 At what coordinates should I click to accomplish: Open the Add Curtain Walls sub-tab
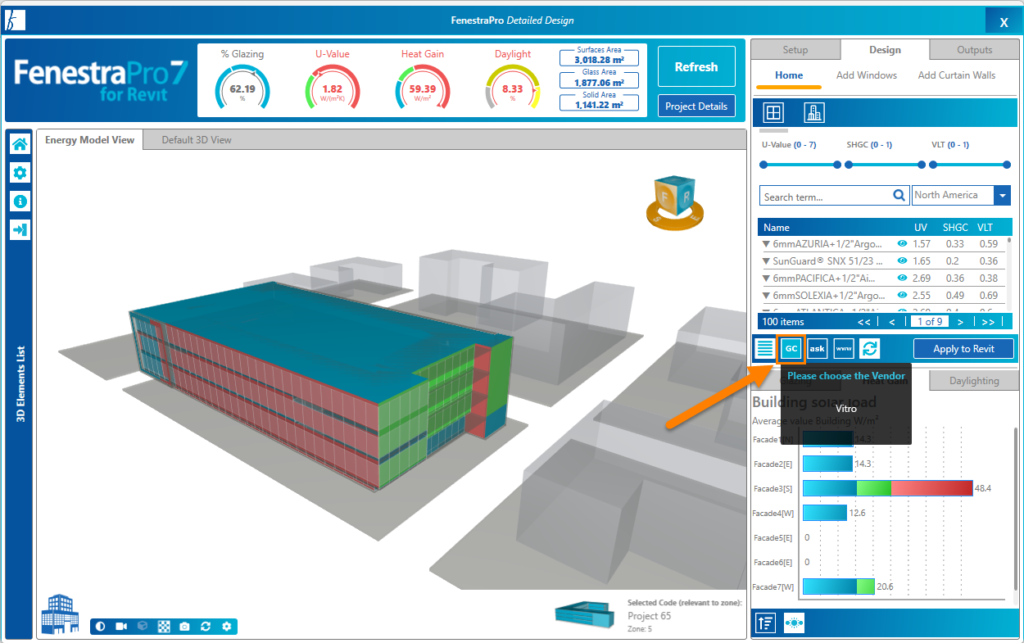point(957,75)
